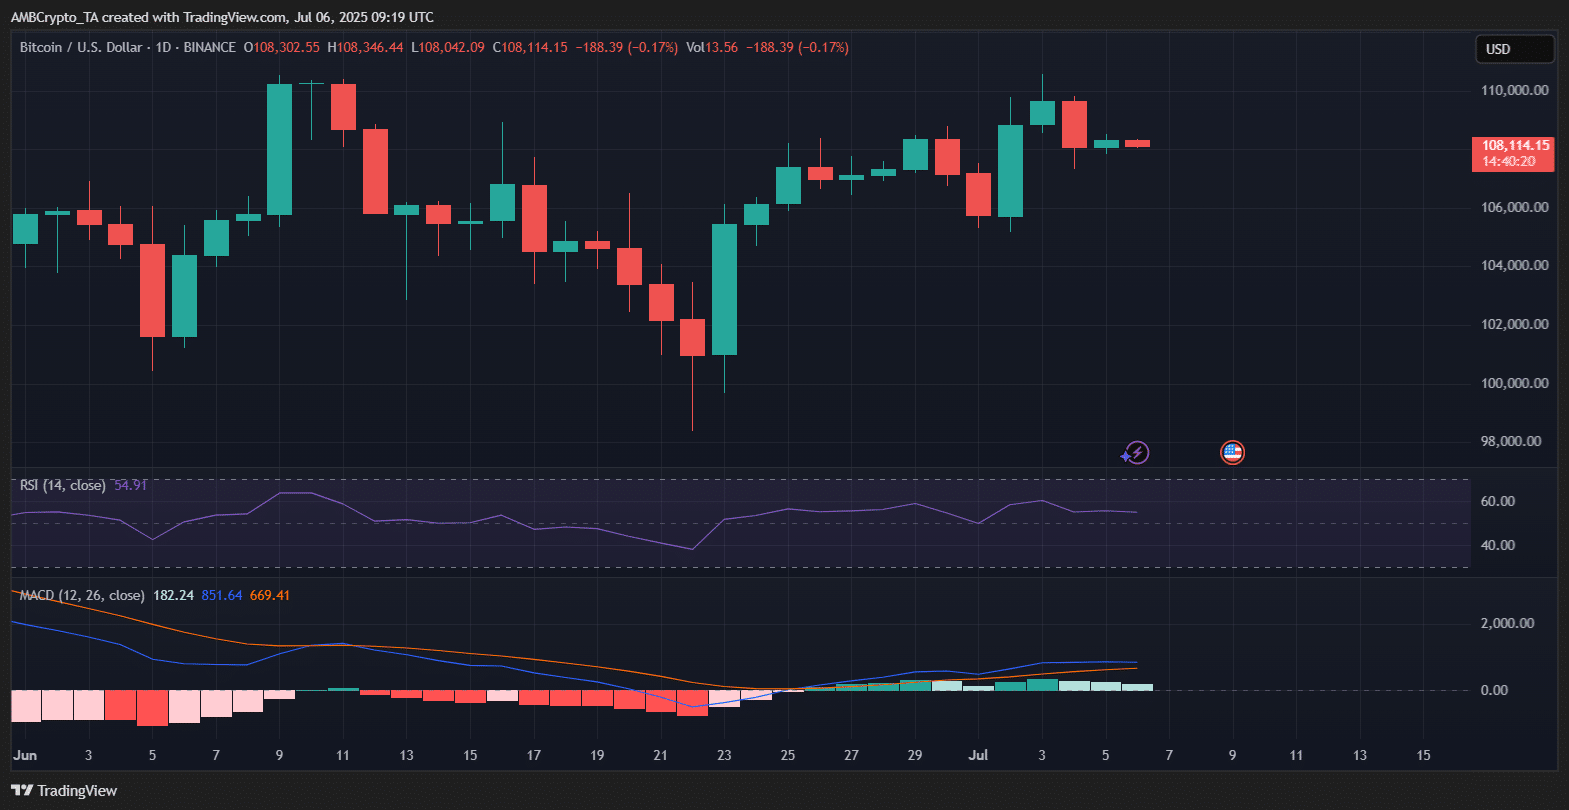
Task: Click the Jul label on the time axis
Action: [x=978, y=755]
